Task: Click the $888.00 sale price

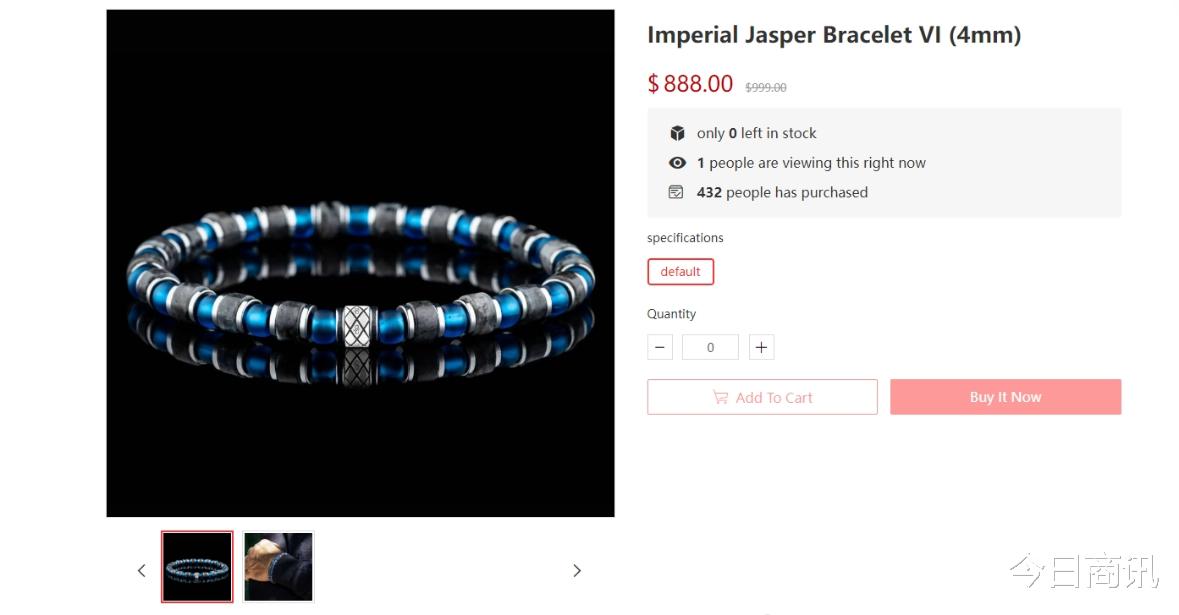Action: tap(690, 83)
